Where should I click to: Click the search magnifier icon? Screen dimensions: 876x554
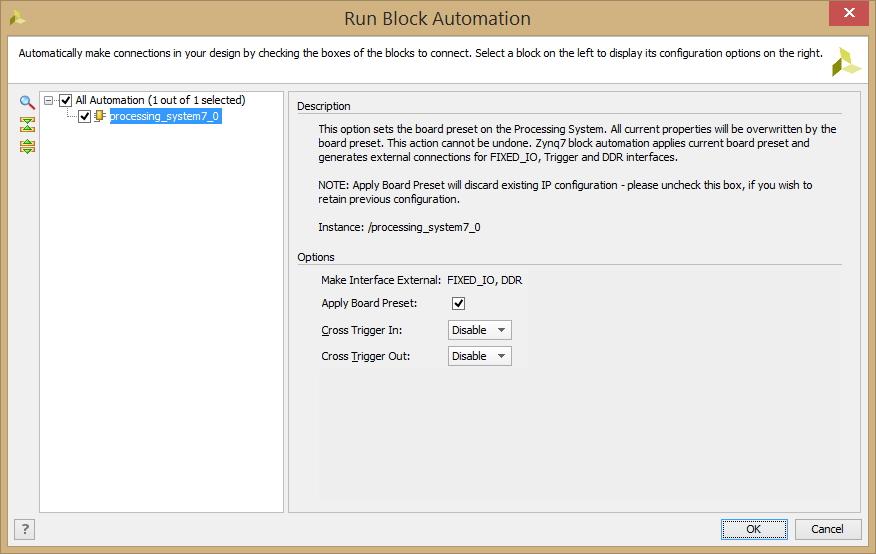[x=27, y=102]
